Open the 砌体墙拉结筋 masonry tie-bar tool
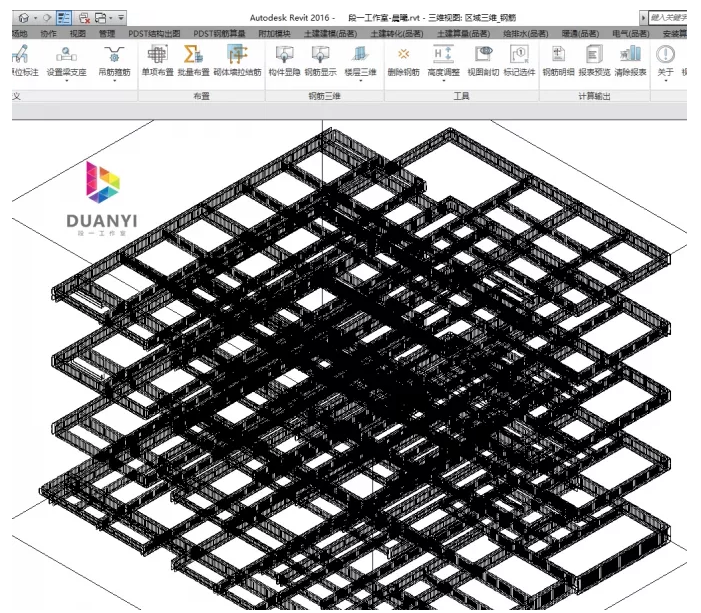The width and height of the screenshot is (701, 613). (236, 59)
